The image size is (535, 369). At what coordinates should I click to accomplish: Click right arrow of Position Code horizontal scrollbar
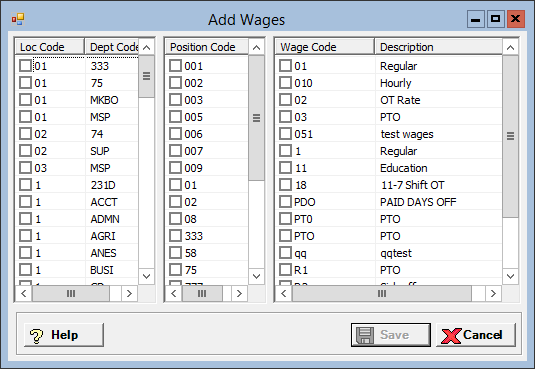point(239,294)
